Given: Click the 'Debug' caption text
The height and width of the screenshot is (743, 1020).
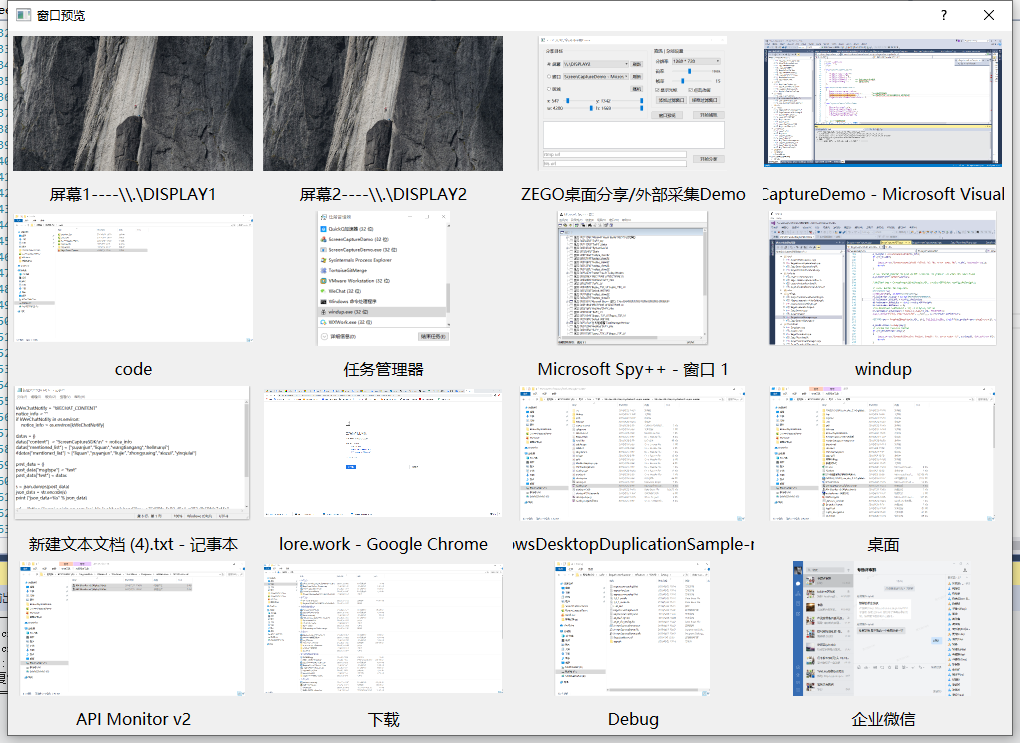Looking at the screenshot, I should [633, 719].
